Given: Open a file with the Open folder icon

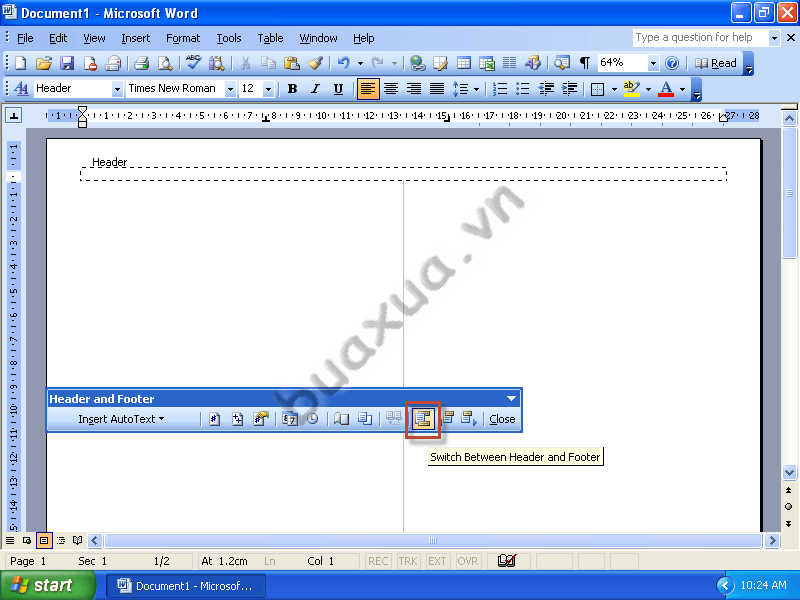Looking at the screenshot, I should click(x=44, y=63).
